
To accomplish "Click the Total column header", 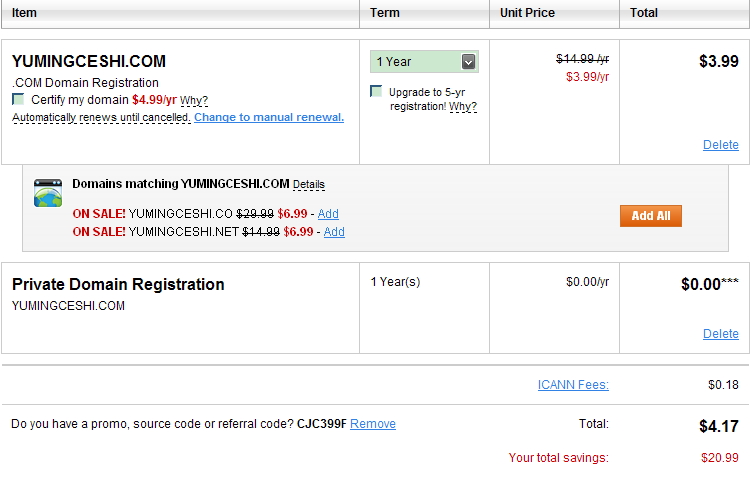I will point(644,13).
